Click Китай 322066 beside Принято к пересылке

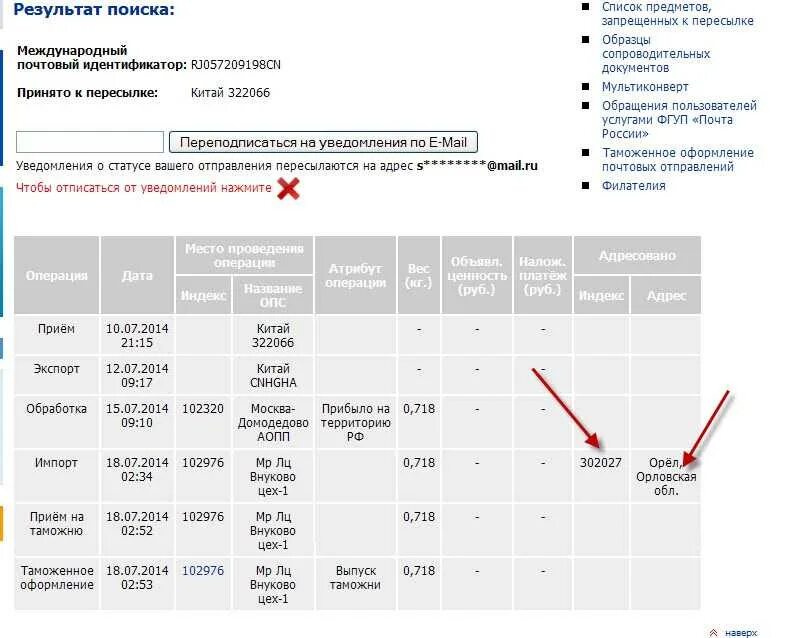coord(230,93)
